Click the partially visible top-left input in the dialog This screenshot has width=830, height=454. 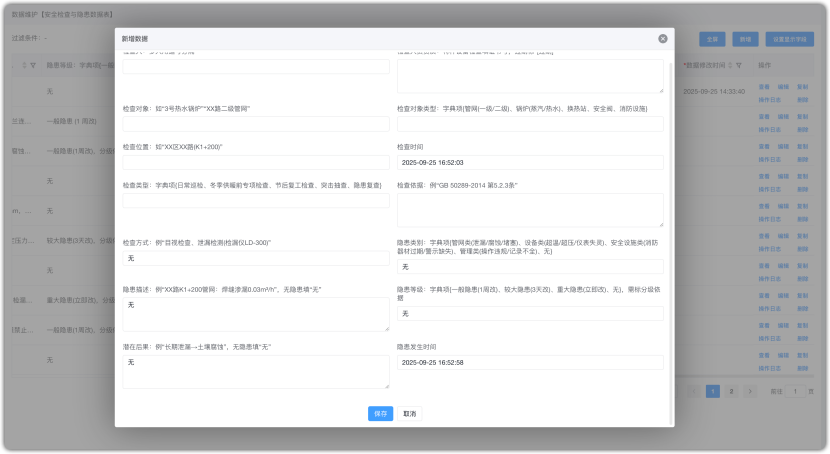[x=256, y=66]
